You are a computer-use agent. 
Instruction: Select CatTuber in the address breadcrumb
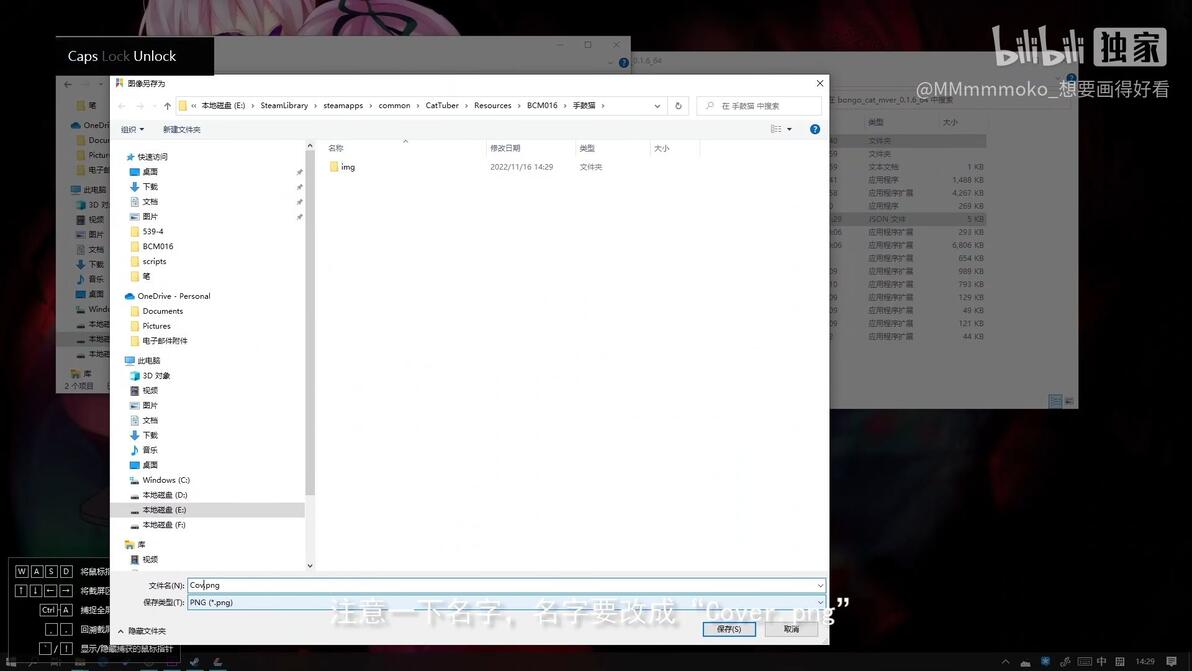click(x=442, y=106)
